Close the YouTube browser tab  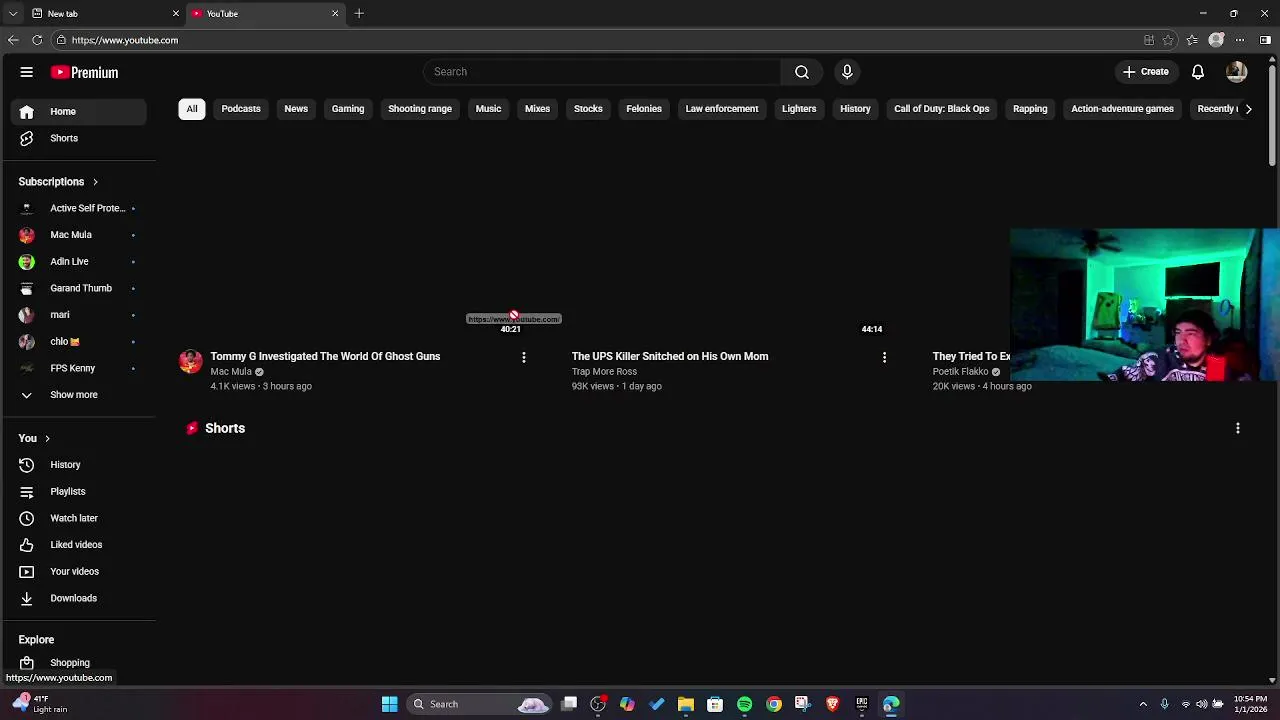tap(335, 13)
